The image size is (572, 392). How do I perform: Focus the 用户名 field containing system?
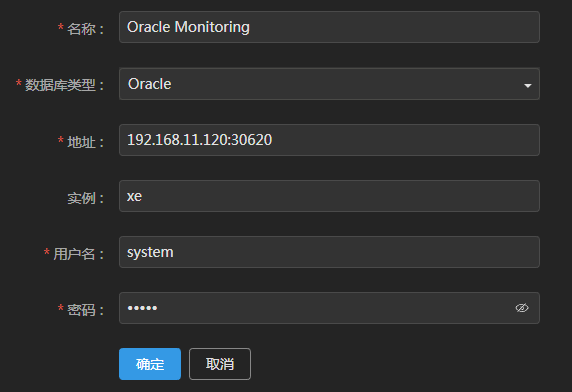click(329, 252)
